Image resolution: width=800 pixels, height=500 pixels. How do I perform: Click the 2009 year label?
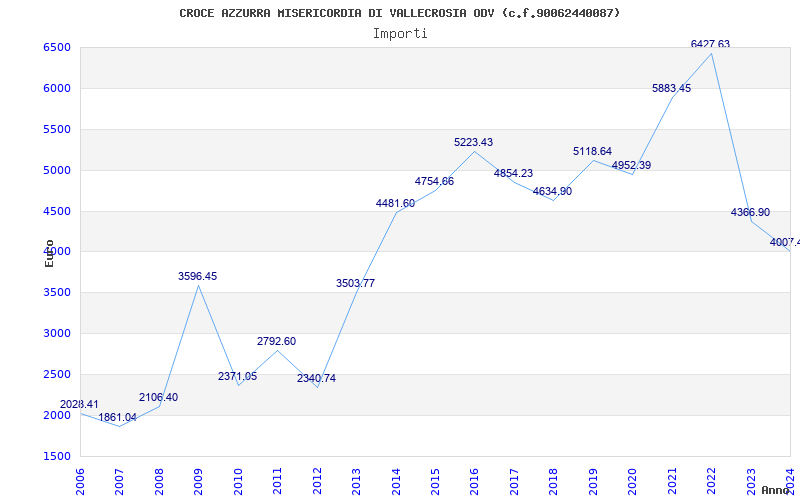click(x=198, y=481)
